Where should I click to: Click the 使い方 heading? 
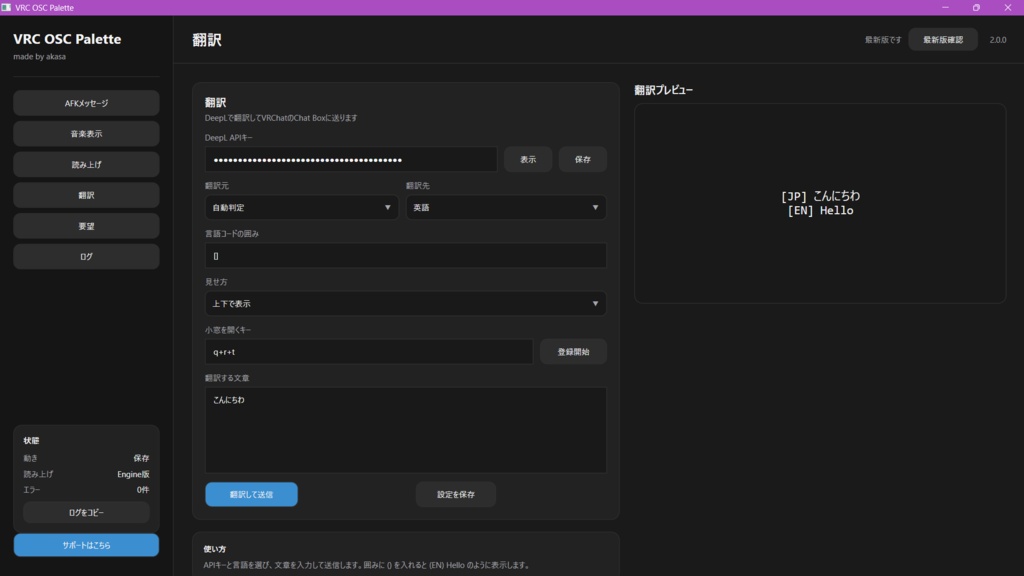(215, 549)
